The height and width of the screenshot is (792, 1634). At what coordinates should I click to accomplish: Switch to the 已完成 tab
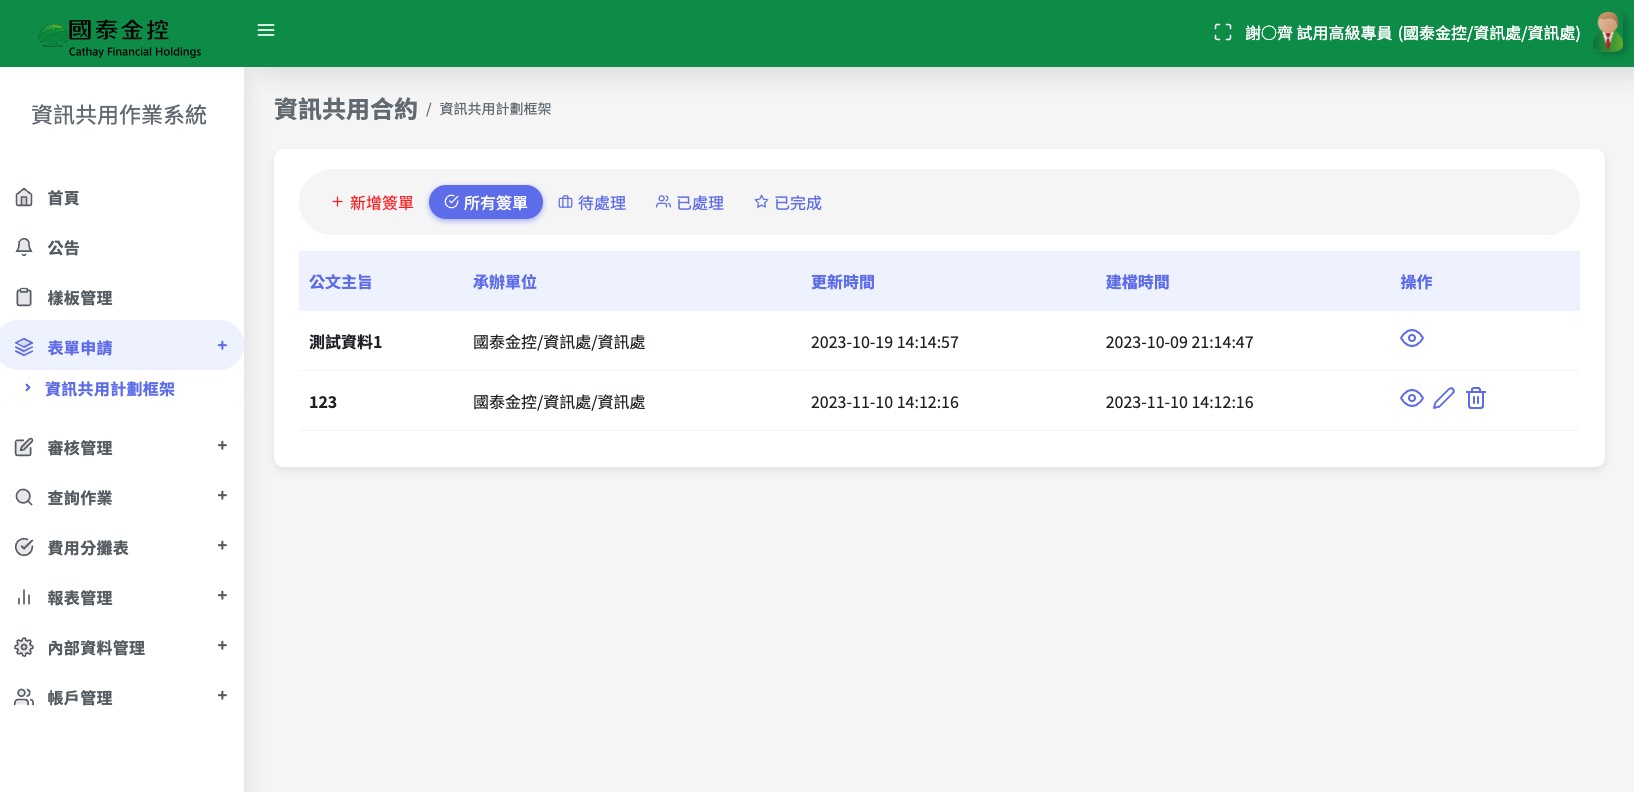click(x=788, y=203)
